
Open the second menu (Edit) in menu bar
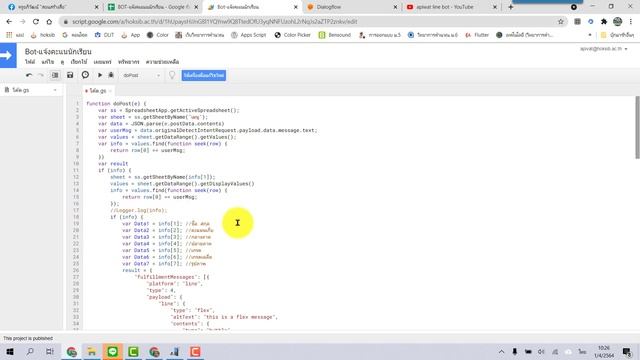pos(48,62)
